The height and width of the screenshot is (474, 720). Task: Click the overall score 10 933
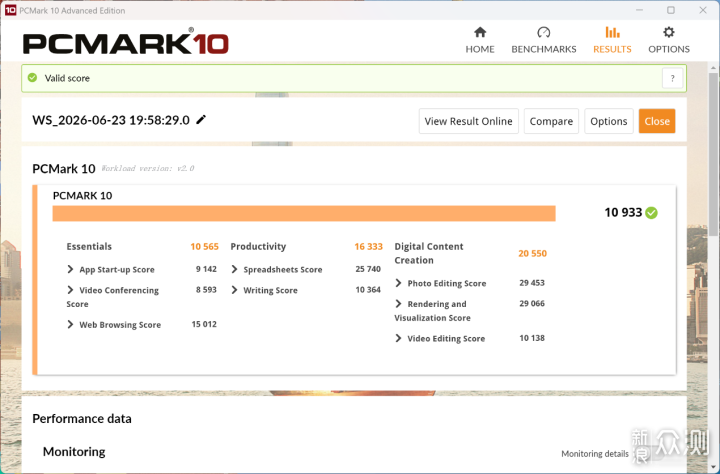click(x=623, y=212)
